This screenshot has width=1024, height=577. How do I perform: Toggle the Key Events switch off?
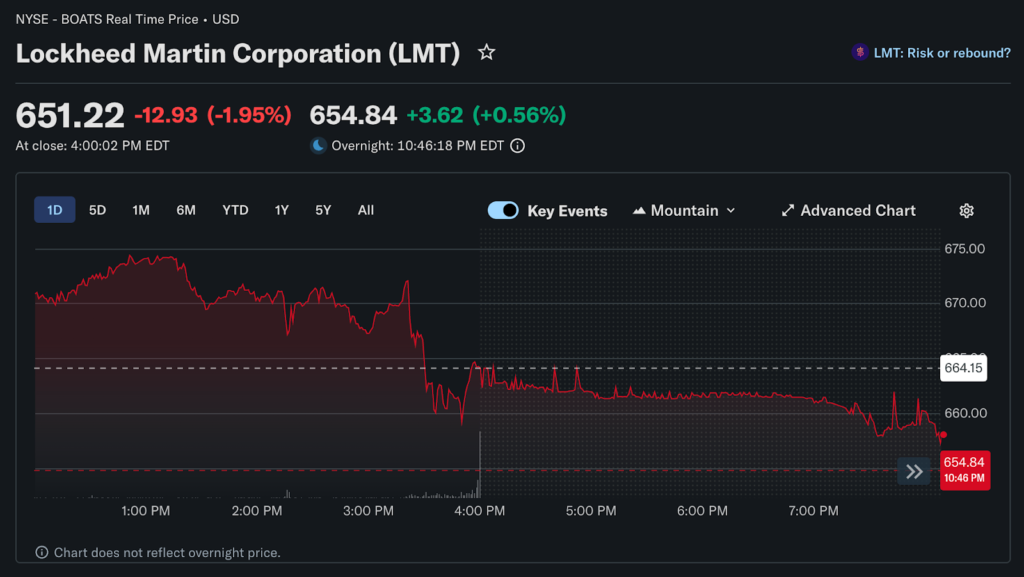(503, 210)
